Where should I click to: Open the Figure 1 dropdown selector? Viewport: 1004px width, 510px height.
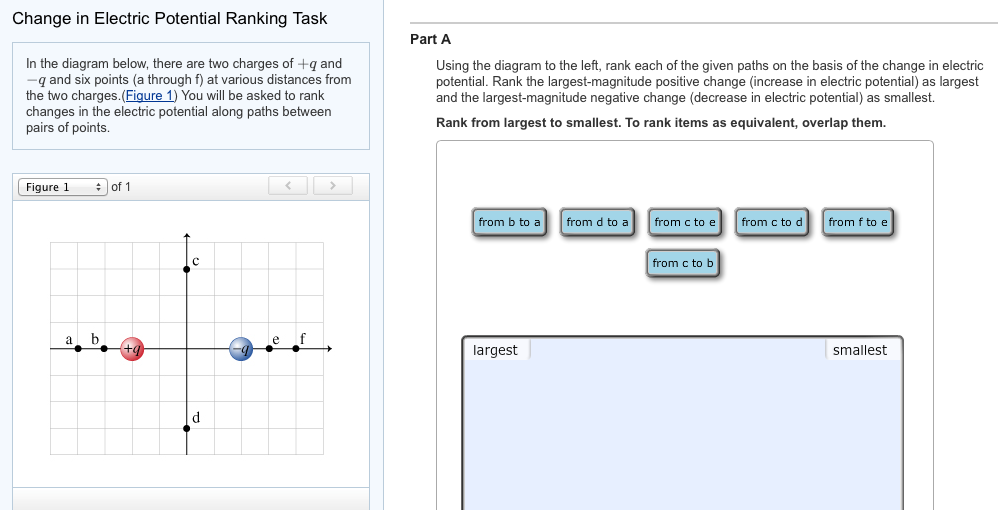click(x=63, y=187)
